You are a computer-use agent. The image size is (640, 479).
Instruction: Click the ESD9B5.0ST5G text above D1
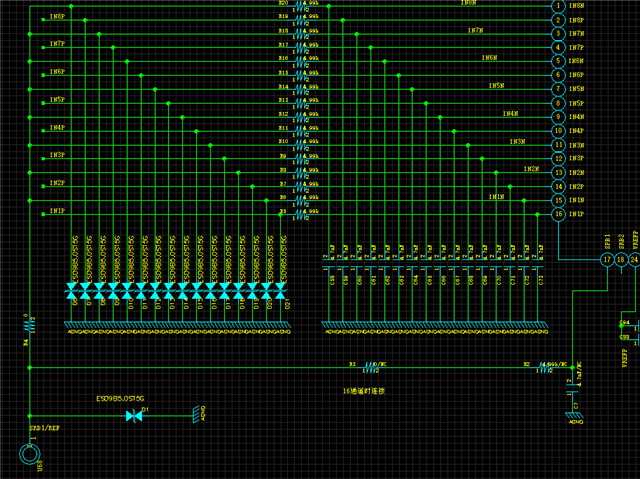tap(120, 399)
